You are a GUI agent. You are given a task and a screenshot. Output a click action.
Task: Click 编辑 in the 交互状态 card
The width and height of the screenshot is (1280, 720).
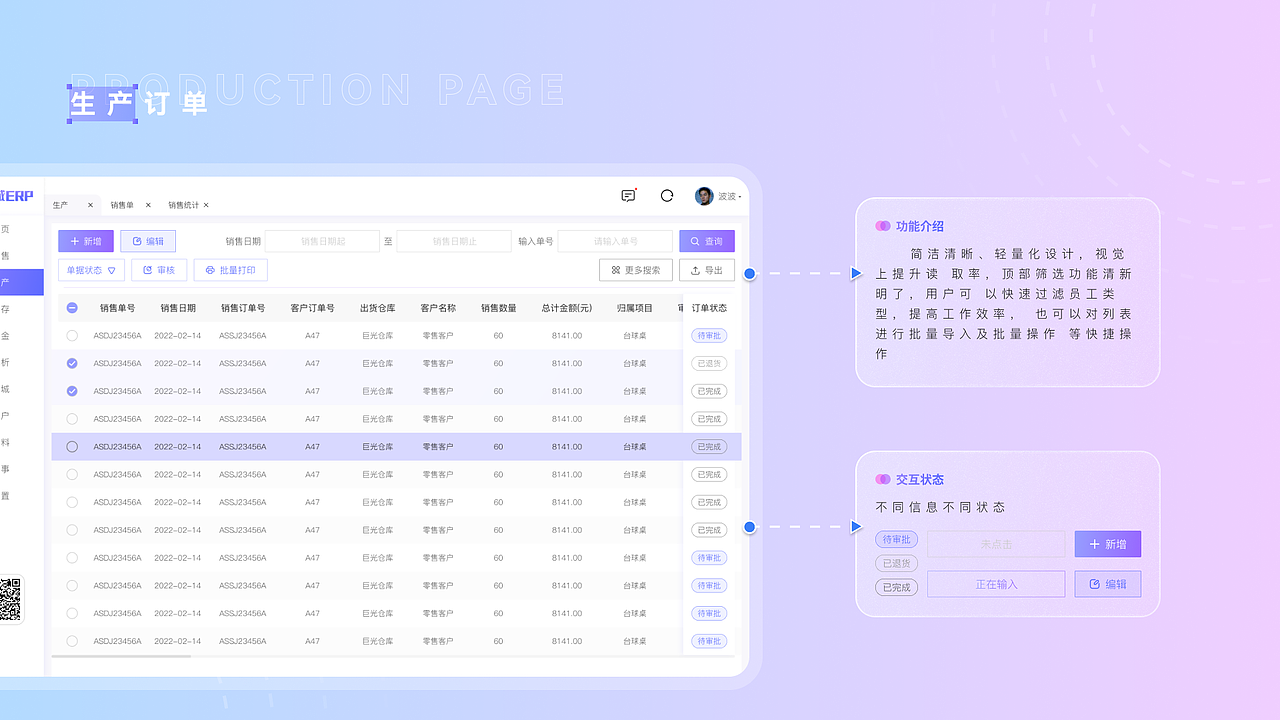(1108, 584)
